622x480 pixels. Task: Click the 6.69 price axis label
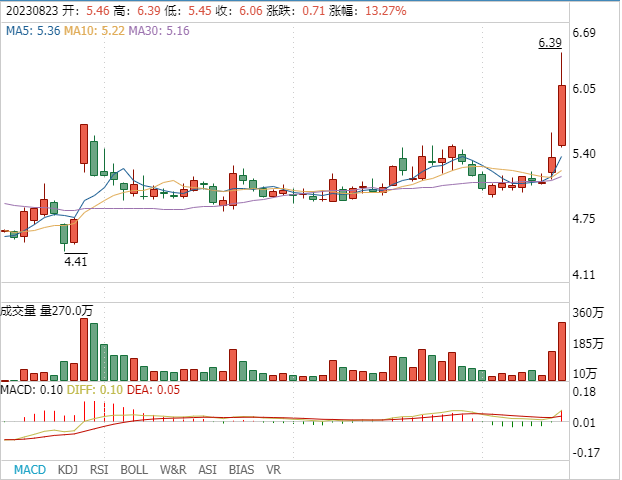[x=584, y=33]
